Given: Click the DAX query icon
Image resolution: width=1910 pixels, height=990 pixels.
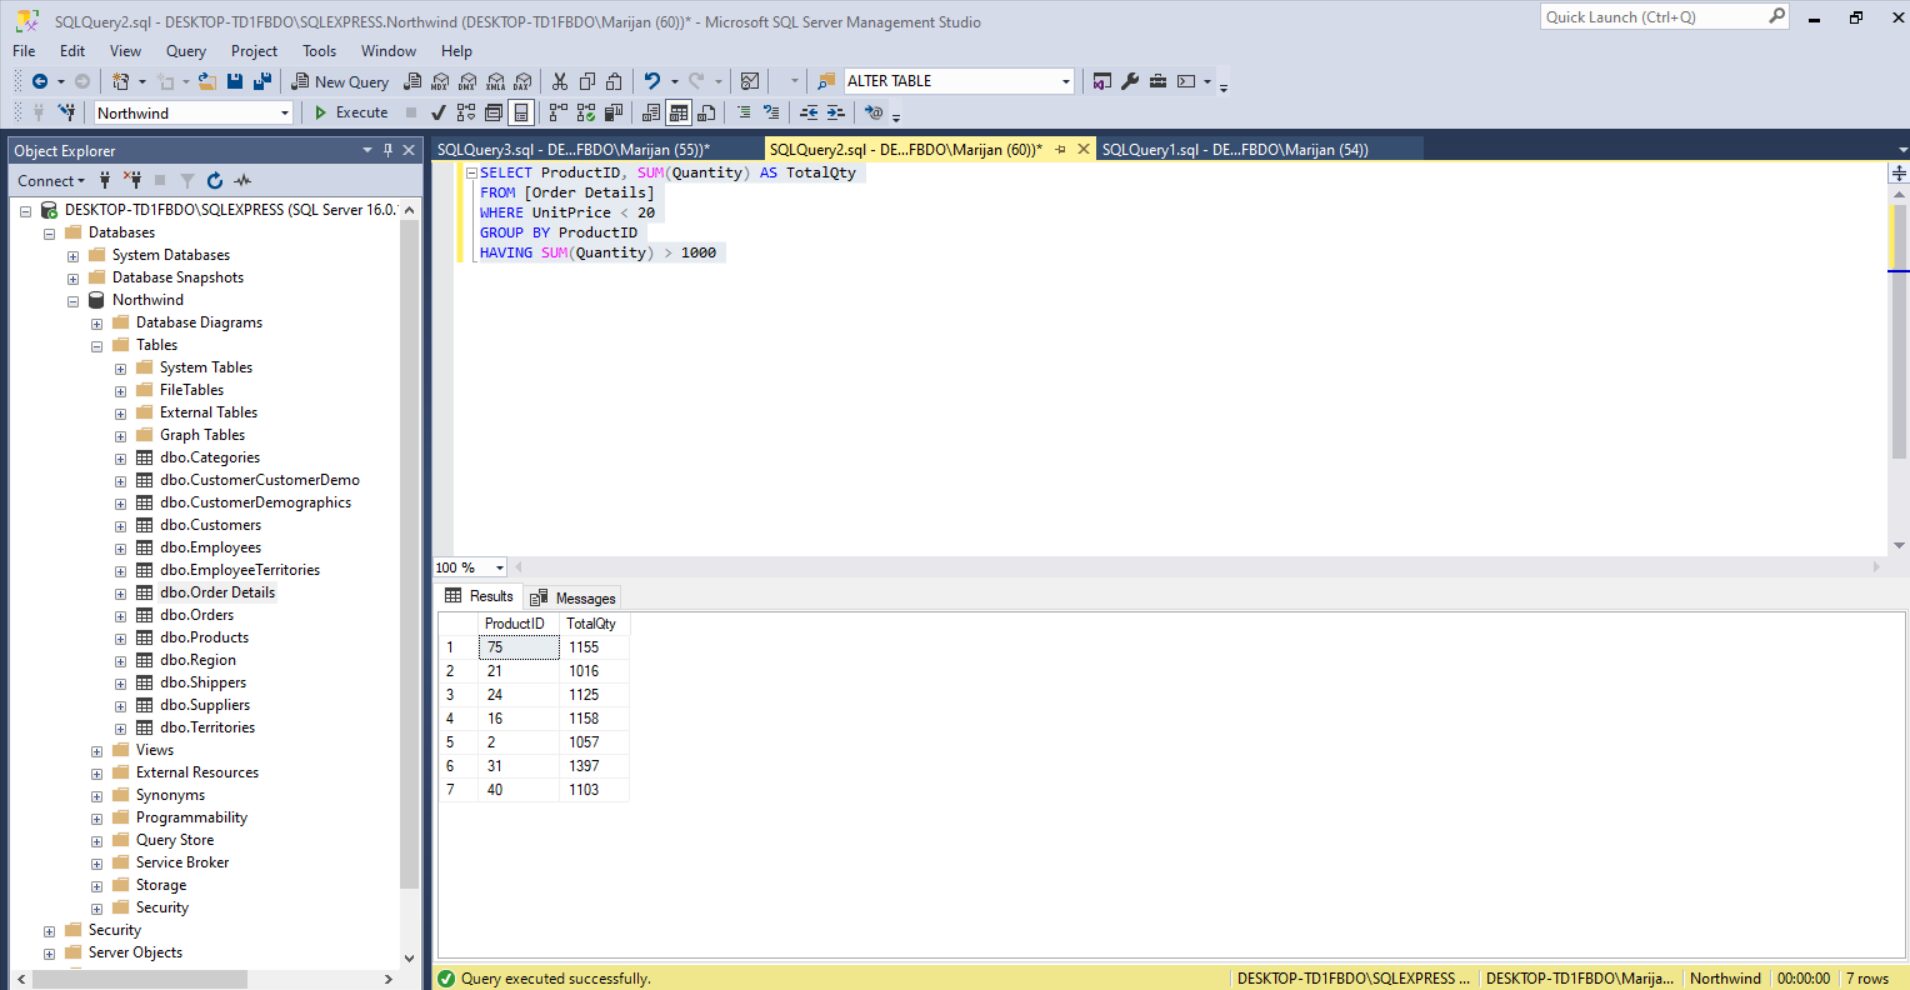Looking at the screenshot, I should pyautogui.click(x=523, y=81).
